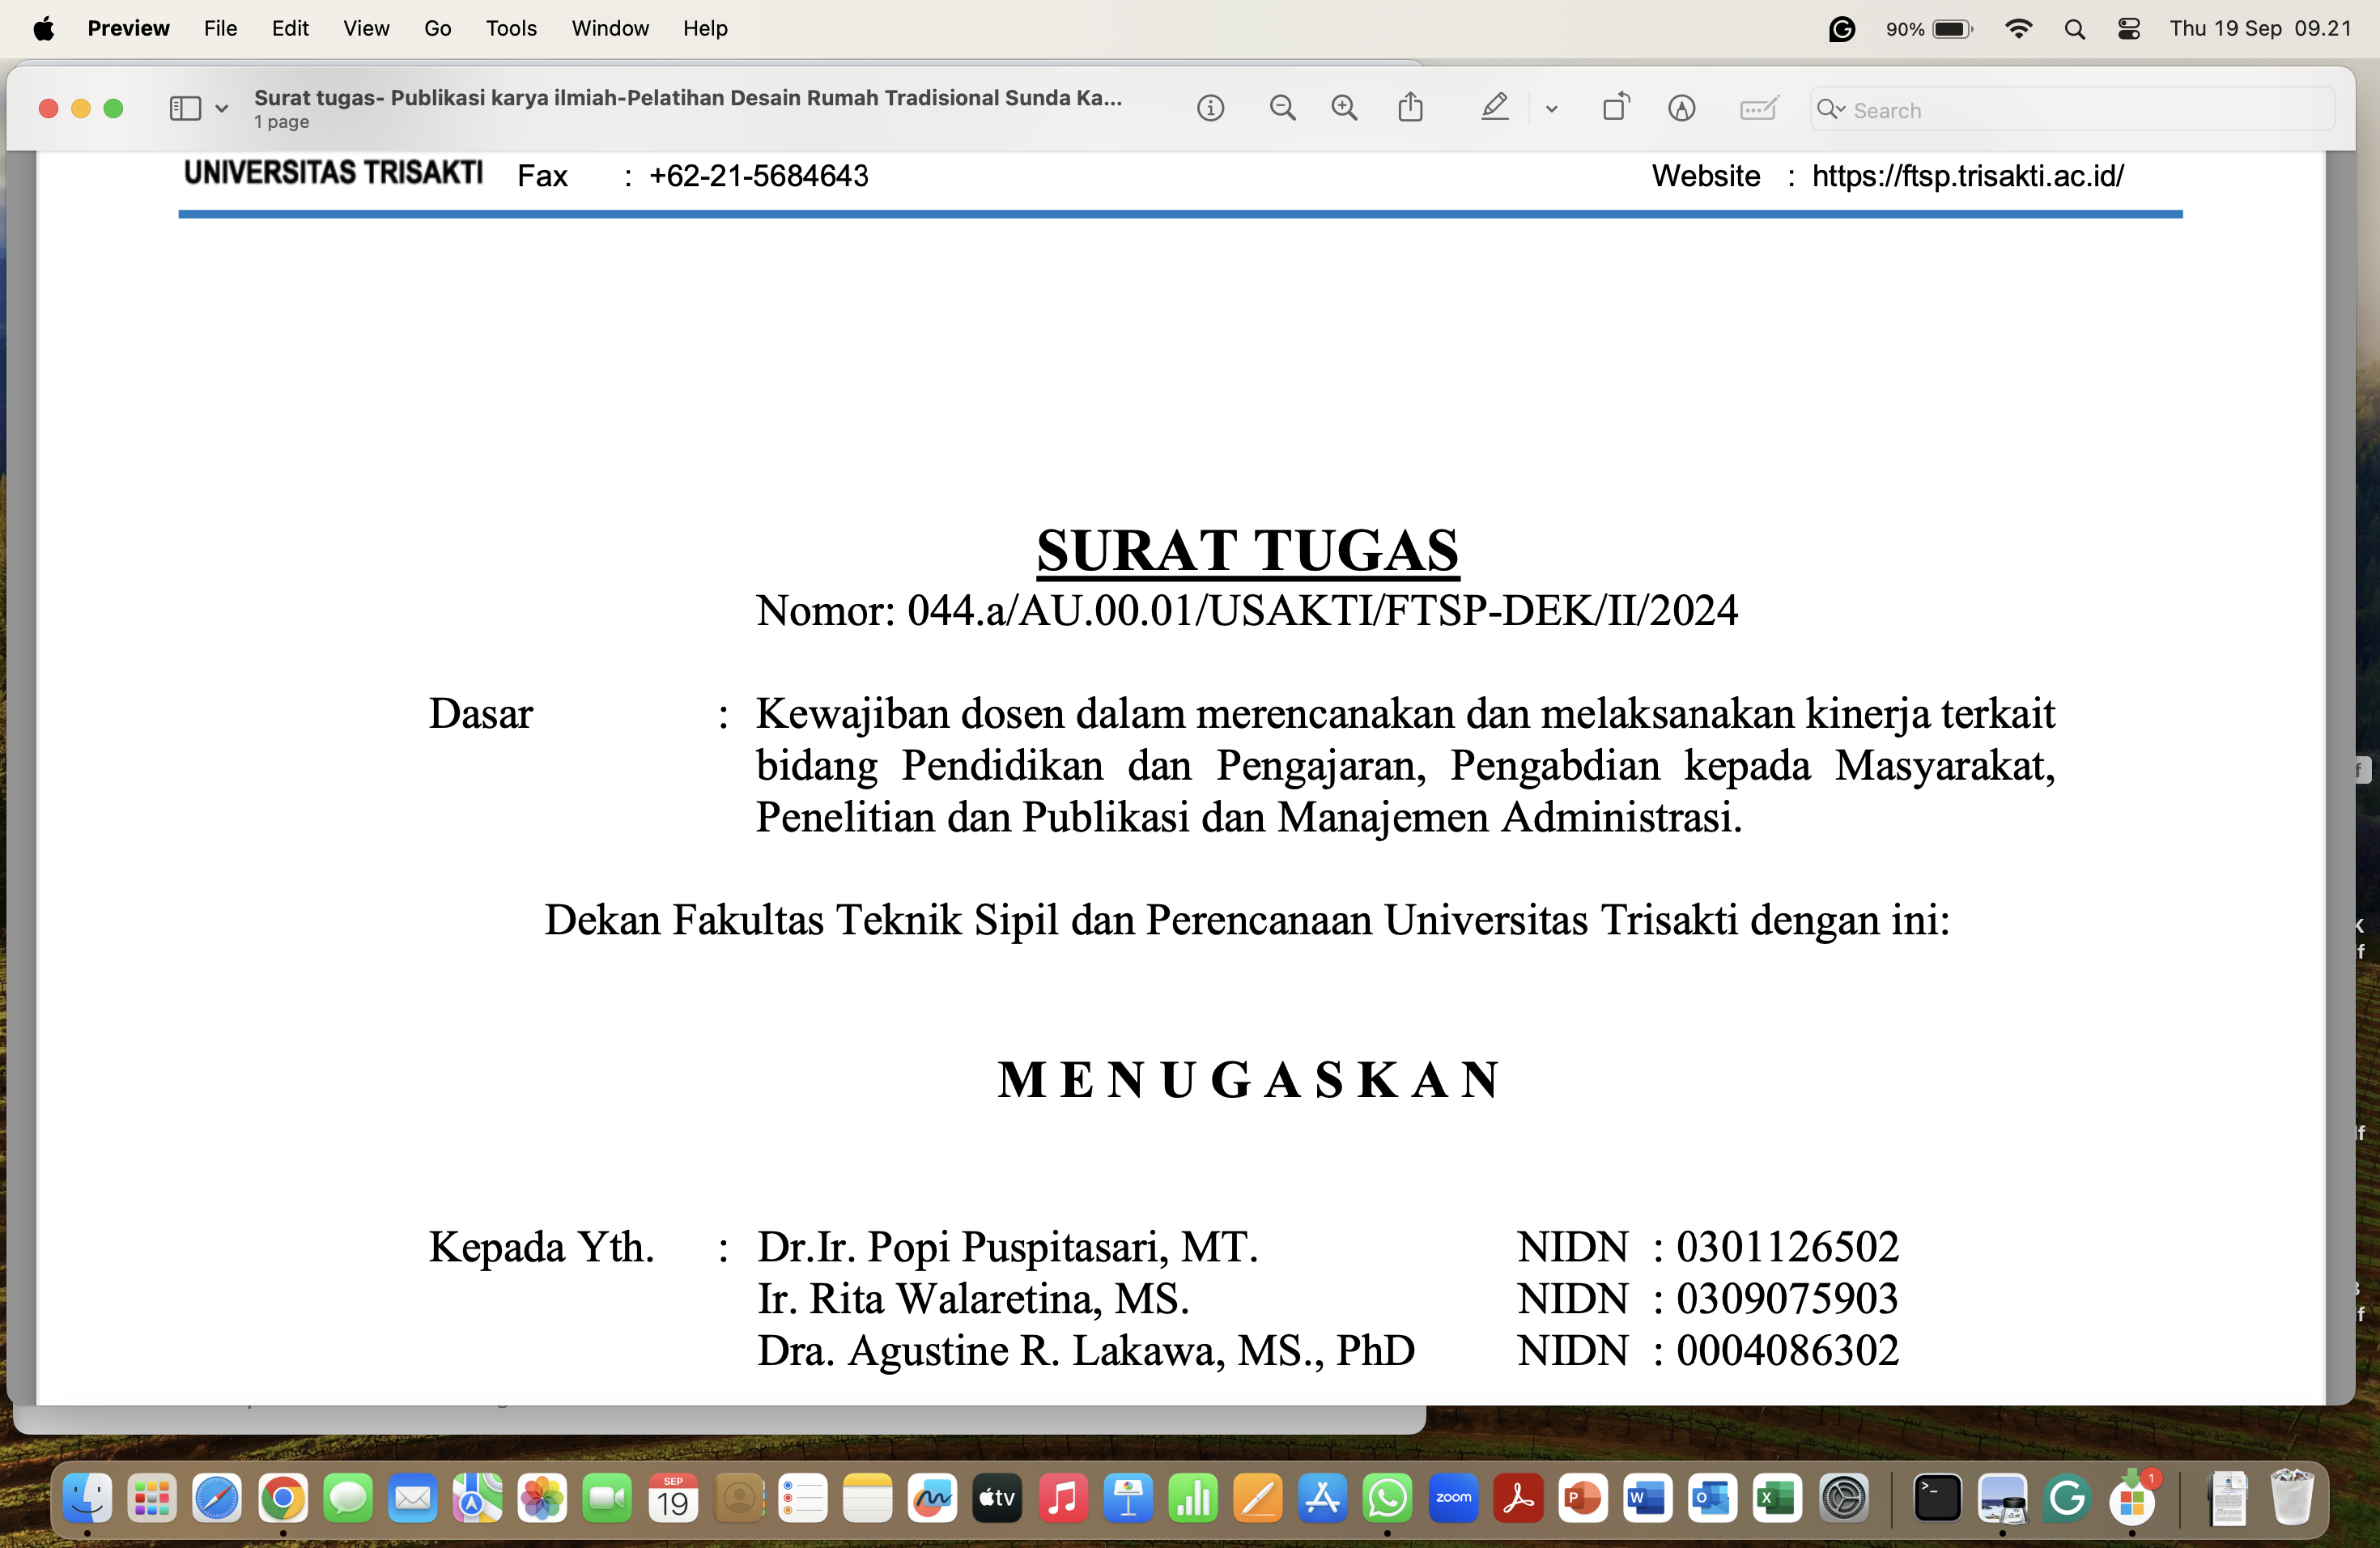This screenshot has width=2380, height=1548.
Task: Open the Preview app menu
Action: [128, 28]
